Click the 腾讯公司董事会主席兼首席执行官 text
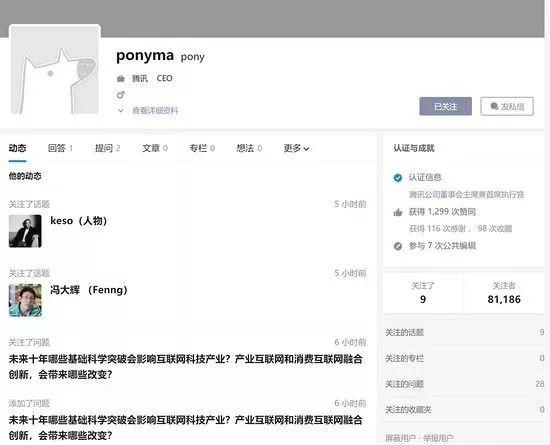 click(x=467, y=195)
